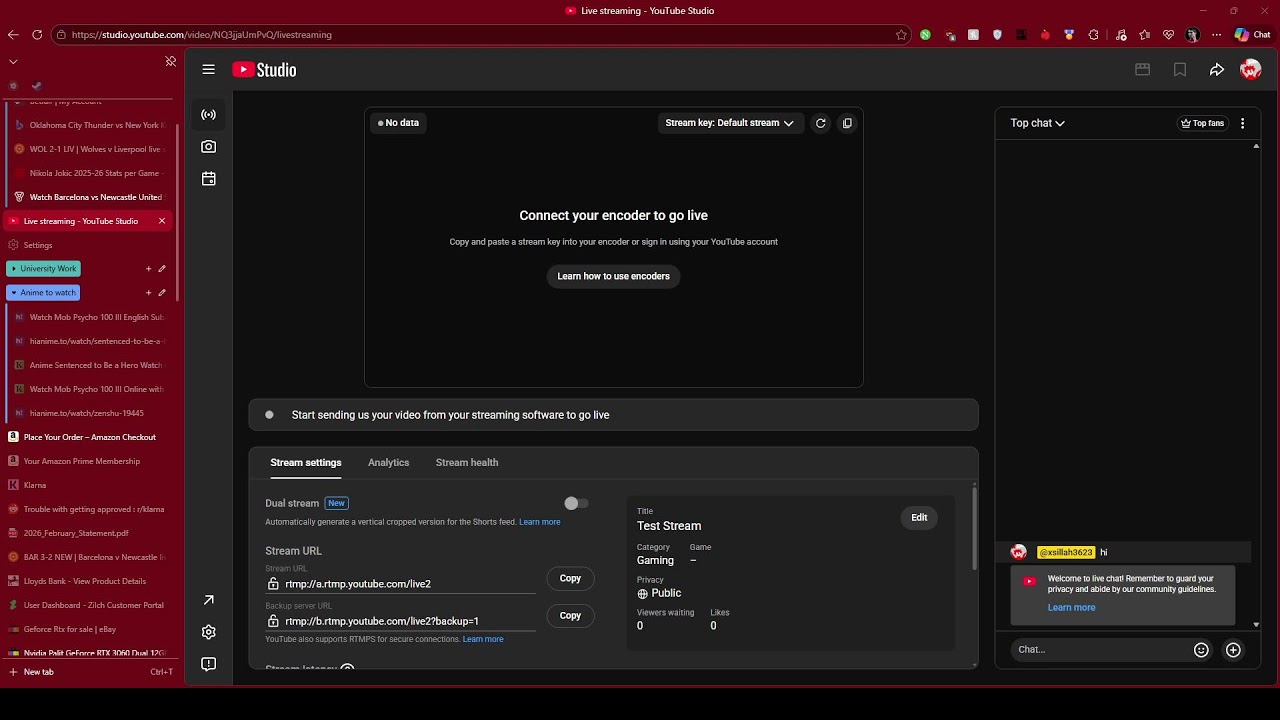The height and width of the screenshot is (720, 1280).
Task: Reset the stream key with refresh icon
Action: pyautogui.click(x=820, y=123)
